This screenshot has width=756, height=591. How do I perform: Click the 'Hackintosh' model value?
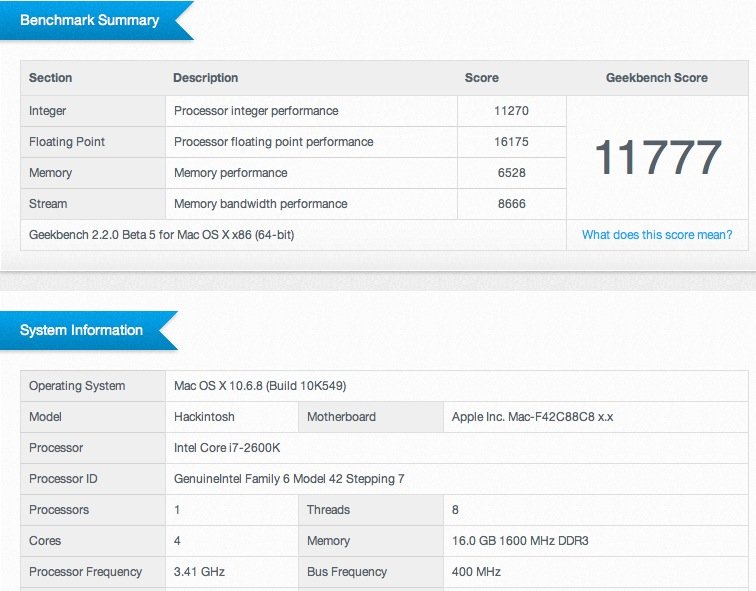click(x=204, y=416)
